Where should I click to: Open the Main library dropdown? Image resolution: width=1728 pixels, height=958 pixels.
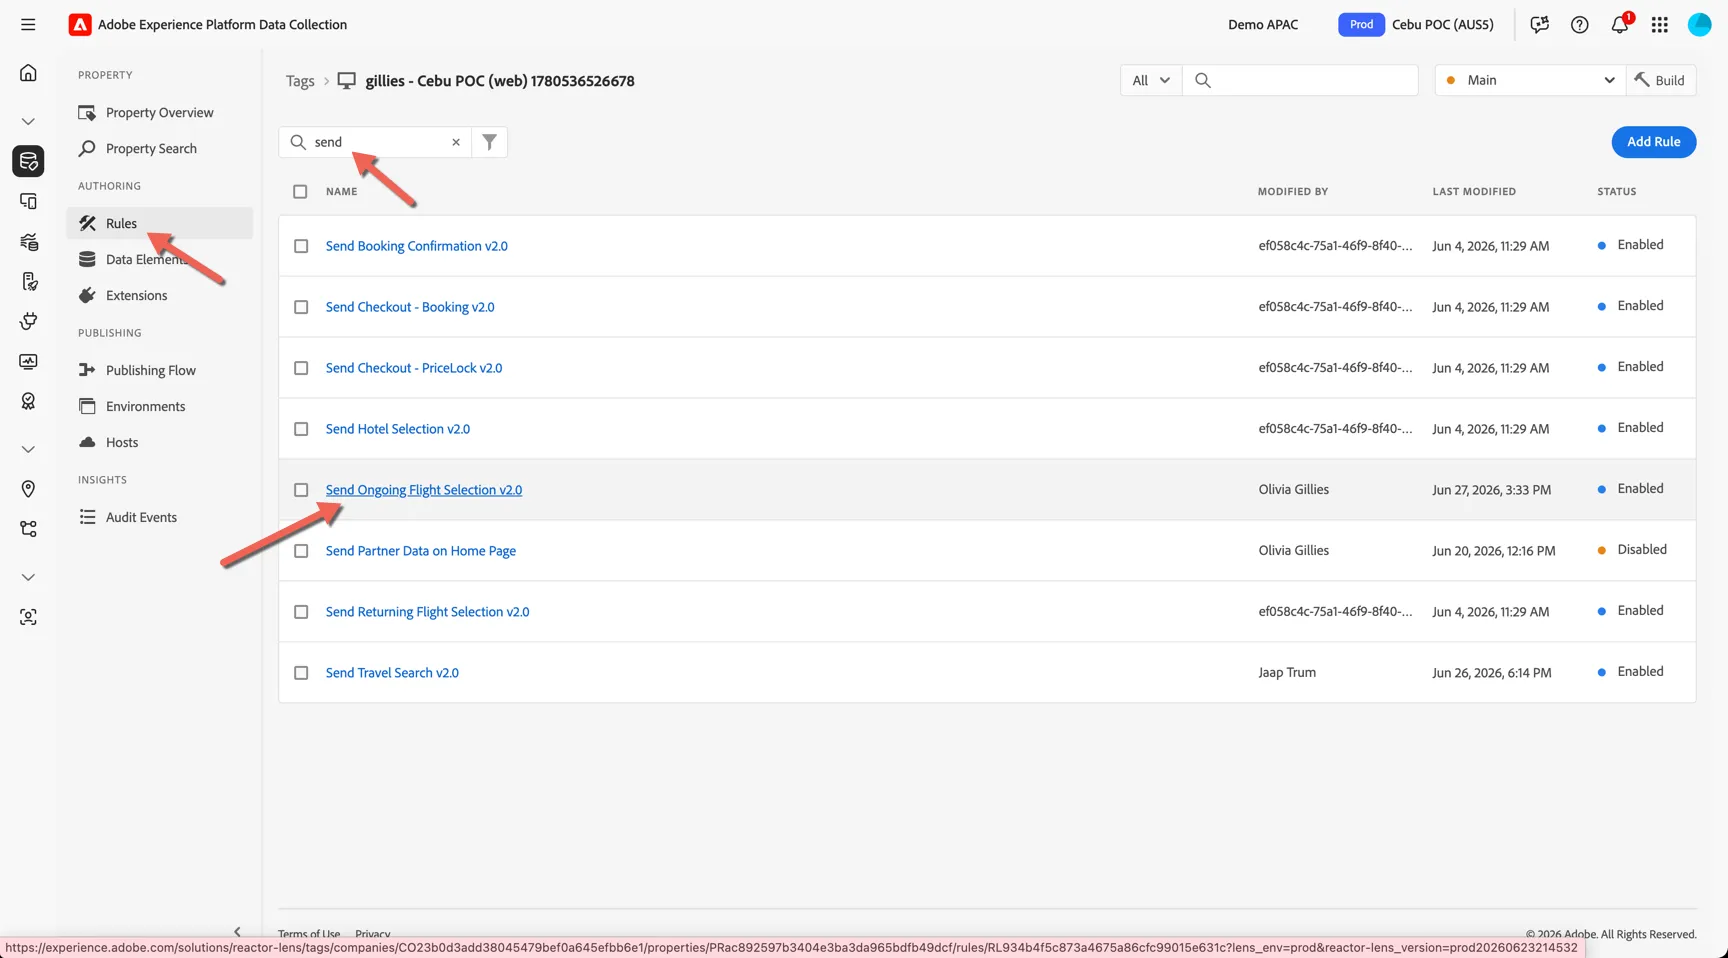(1530, 80)
